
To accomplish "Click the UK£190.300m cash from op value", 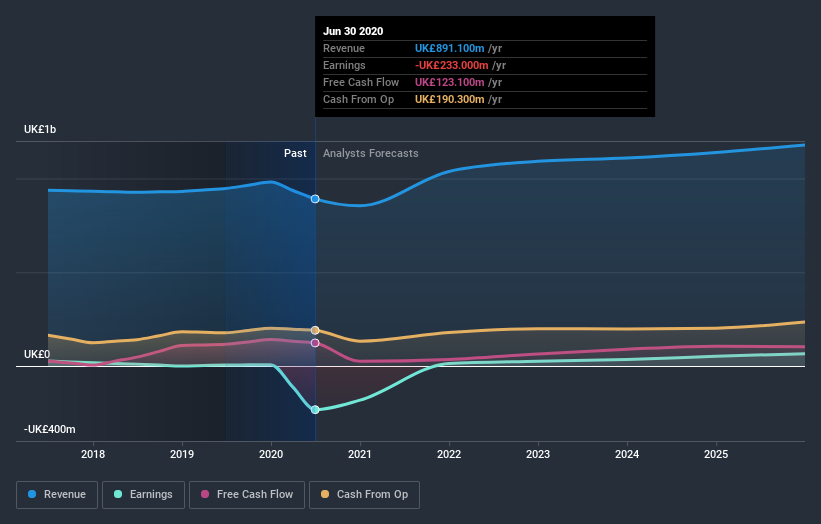I will coord(449,99).
